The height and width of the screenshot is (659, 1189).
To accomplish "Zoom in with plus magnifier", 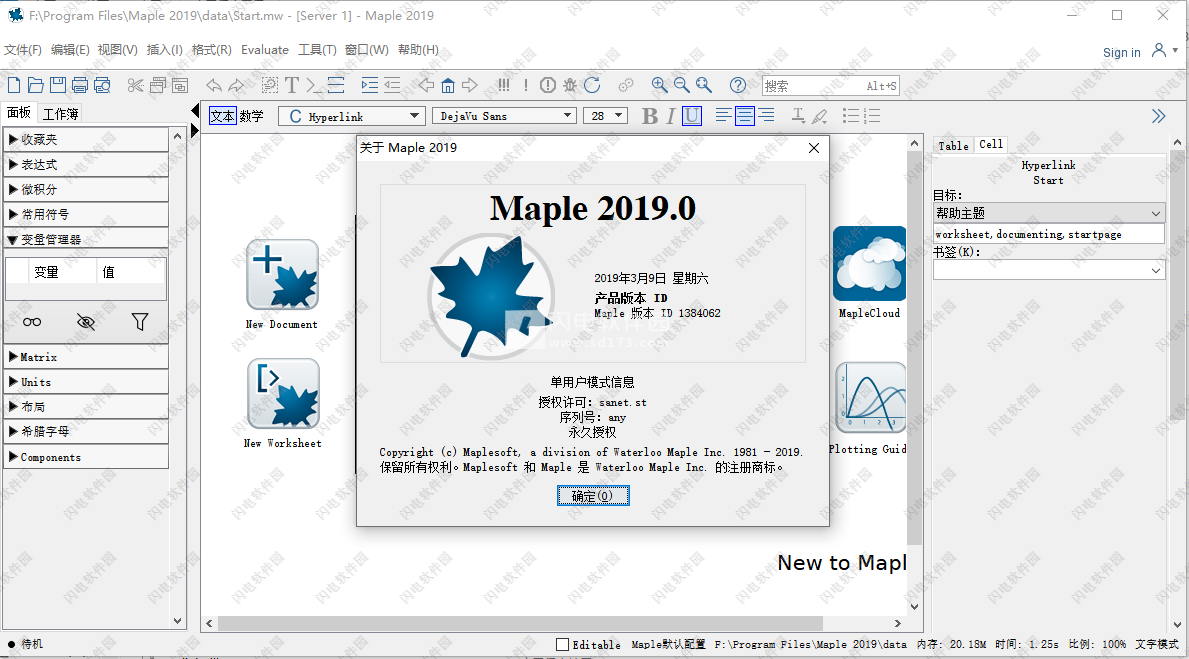I will tap(660, 85).
